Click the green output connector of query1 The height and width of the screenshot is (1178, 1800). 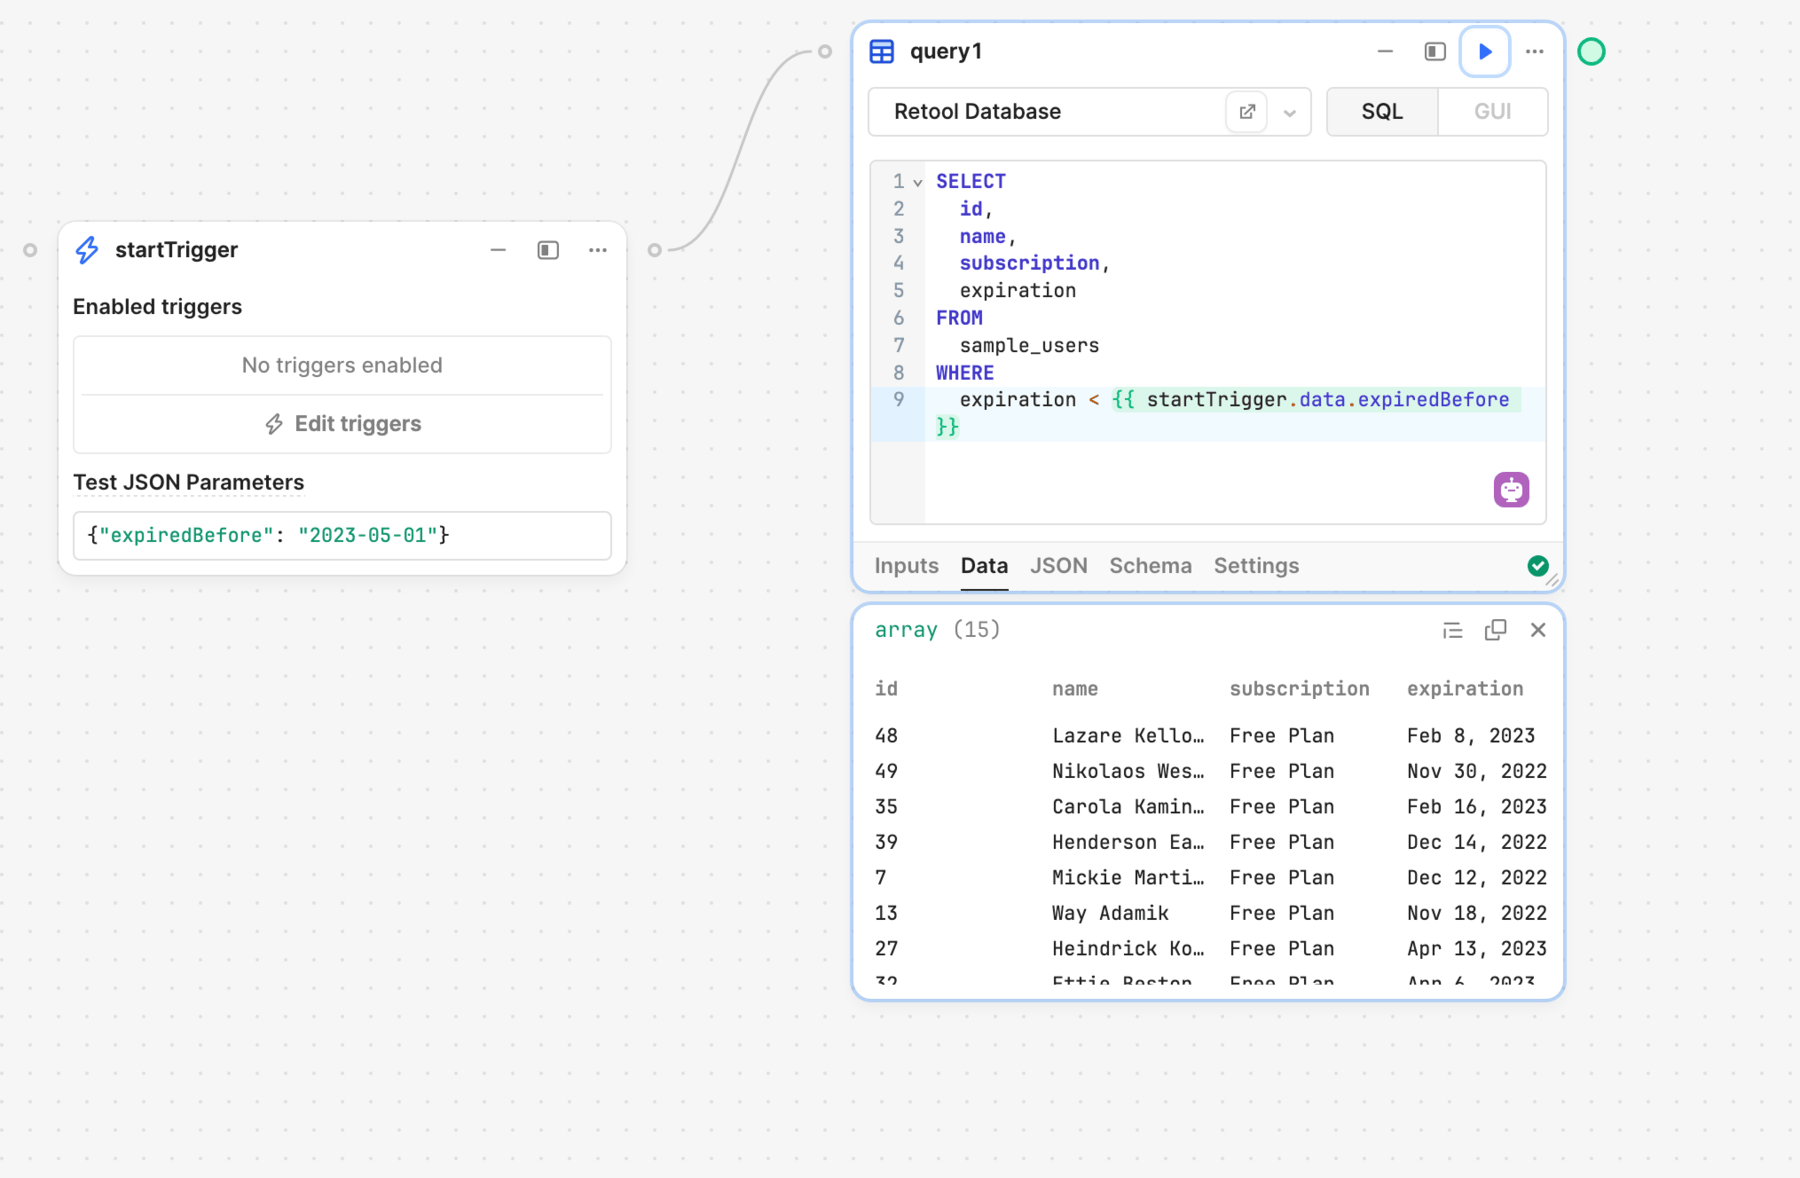point(1591,51)
